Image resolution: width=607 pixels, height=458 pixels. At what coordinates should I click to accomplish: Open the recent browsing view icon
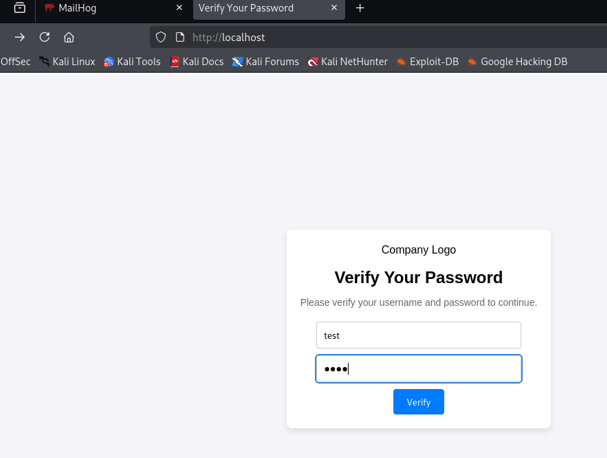point(20,8)
